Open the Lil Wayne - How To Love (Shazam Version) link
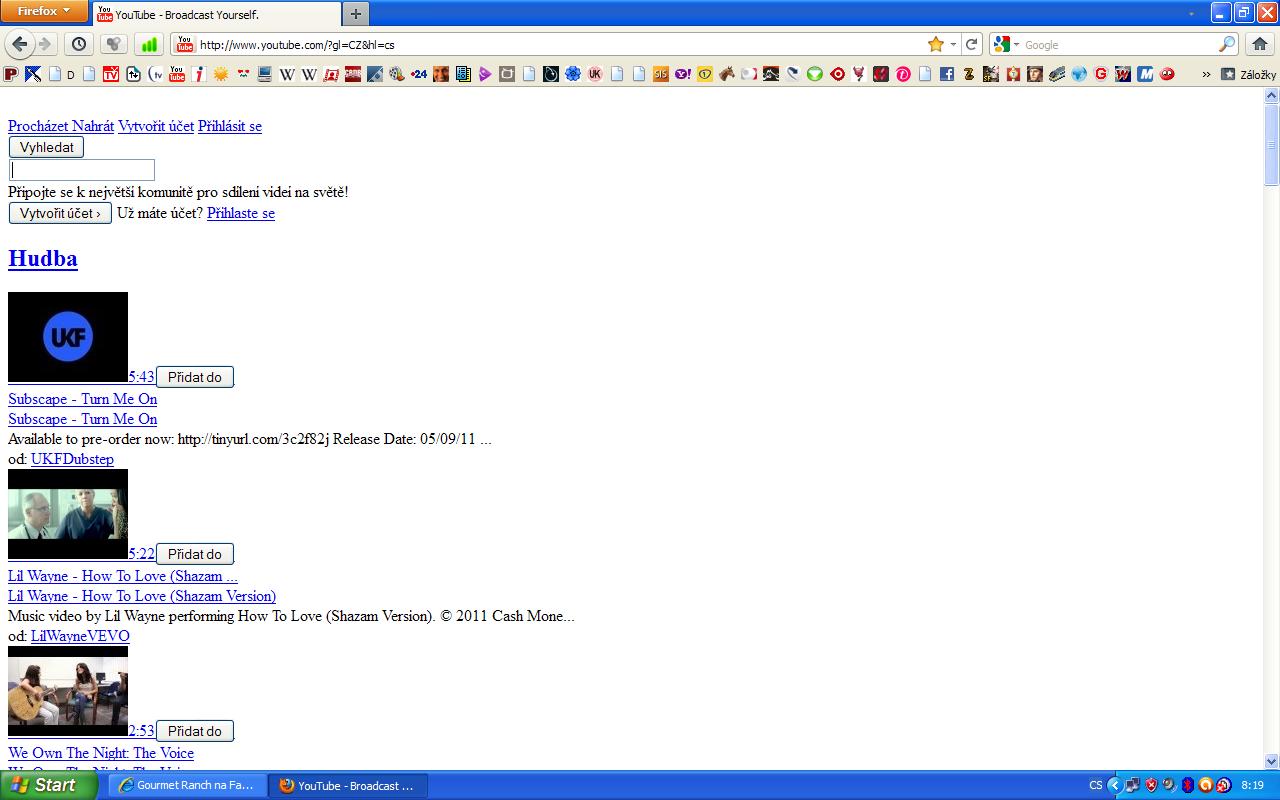The width and height of the screenshot is (1280, 800). coord(142,596)
